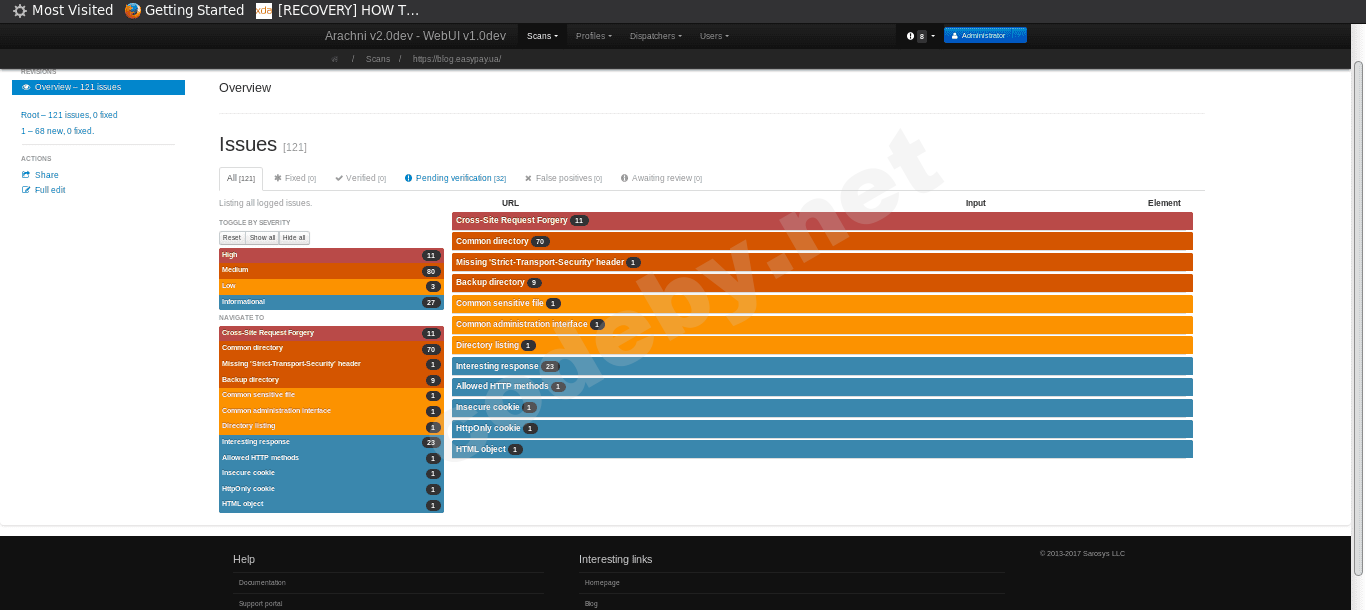Switch to the False positives [0] tab
The image size is (1366, 610).
pos(563,178)
